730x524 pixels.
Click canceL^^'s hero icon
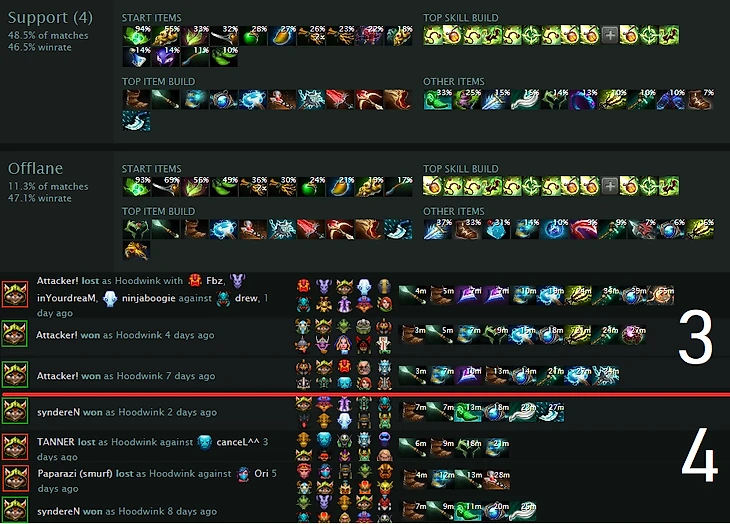[204, 442]
